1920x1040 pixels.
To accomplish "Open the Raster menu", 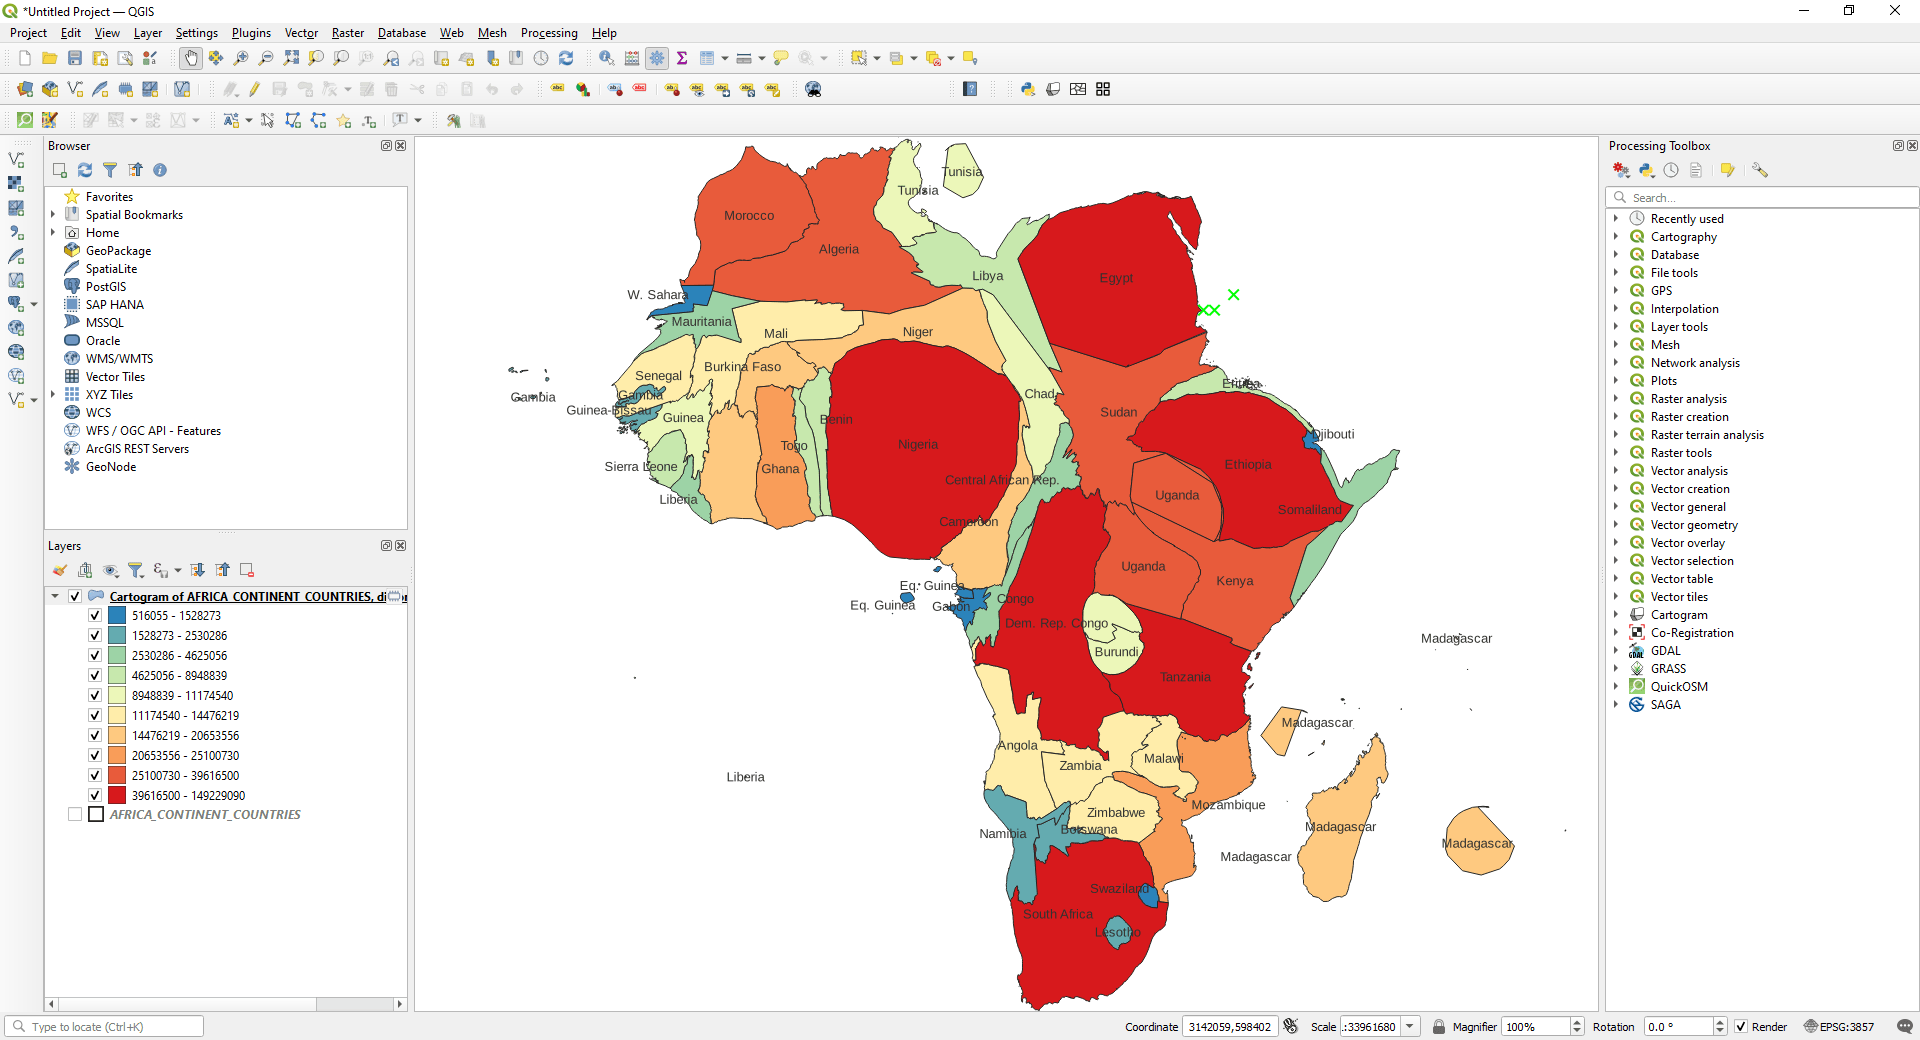I will [x=348, y=33].
